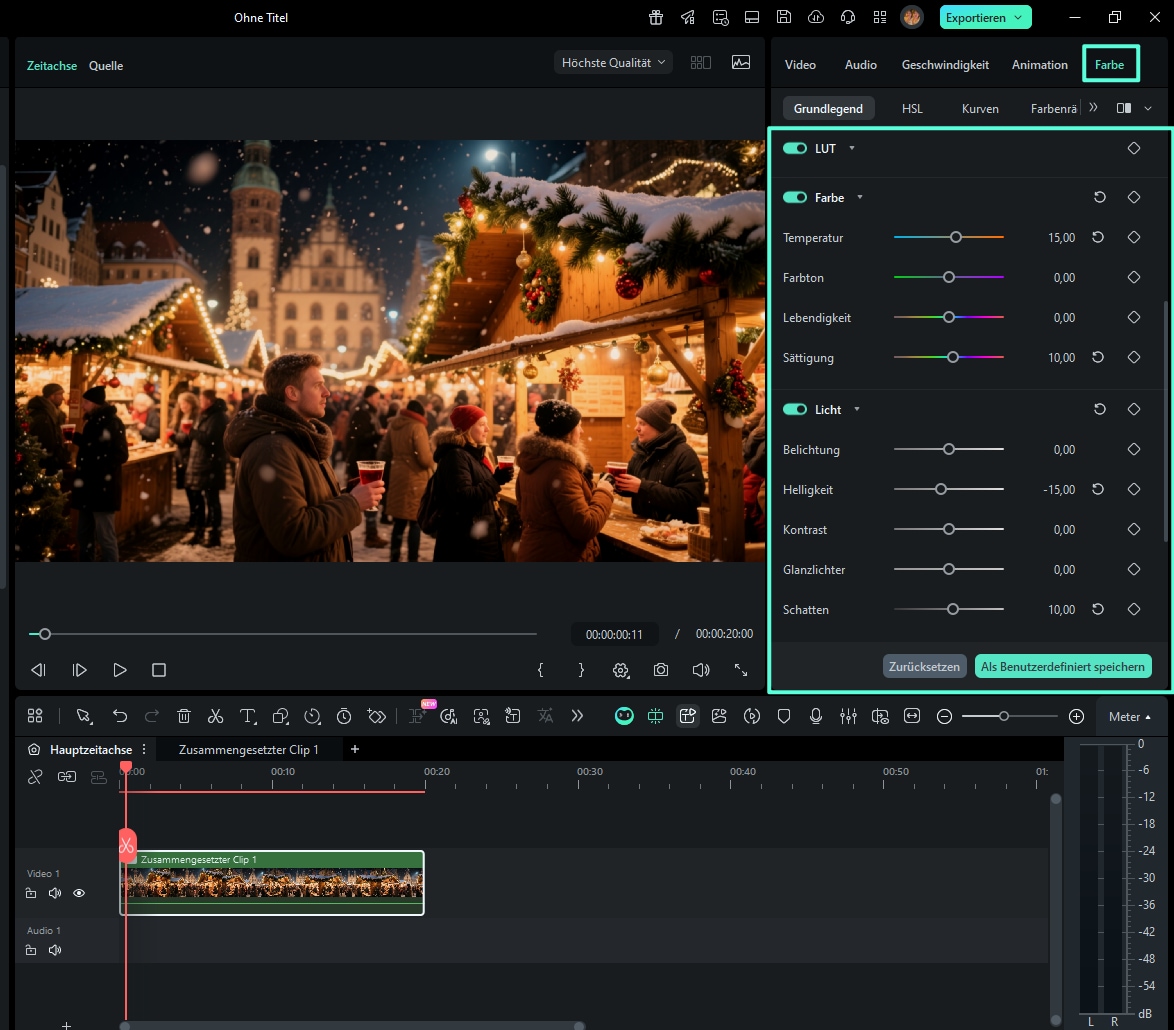Screen dimensions: 1174x1030
Task: Click the Helligkeit slider handle
Action: 940,490
